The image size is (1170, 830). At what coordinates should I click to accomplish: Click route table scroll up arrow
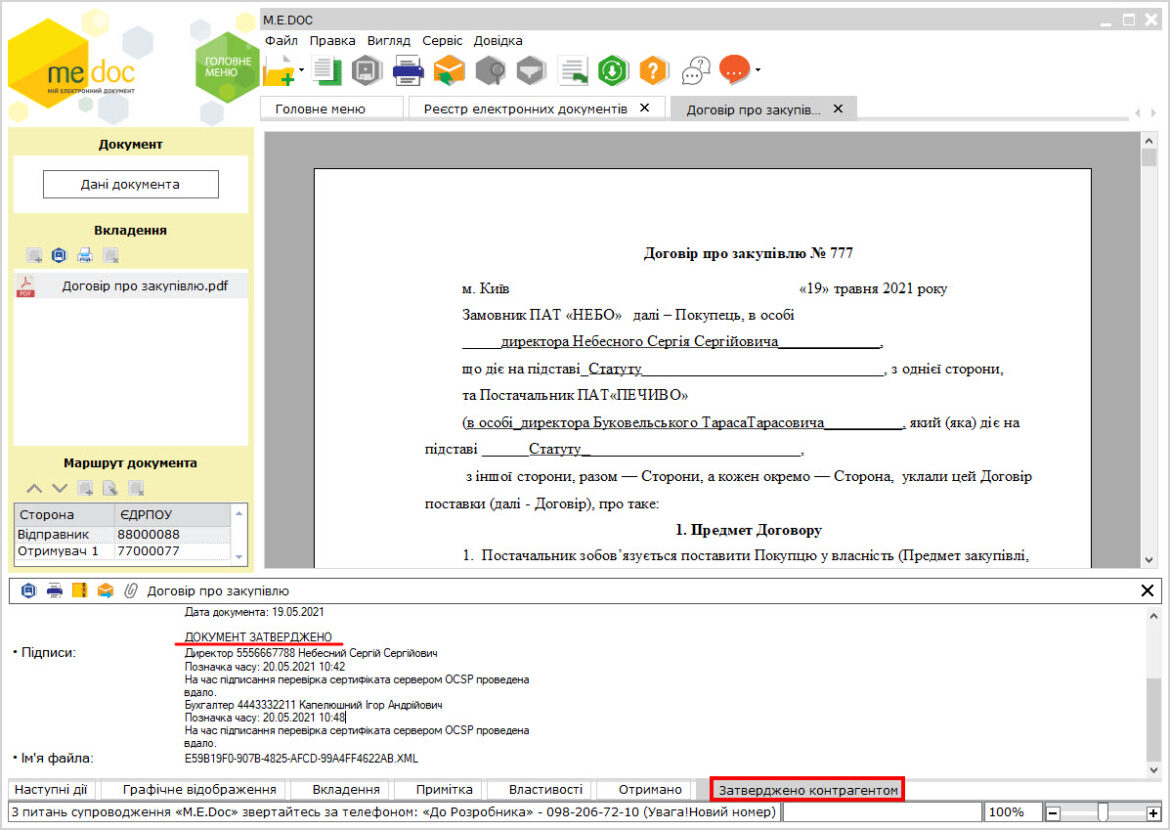[x=239, y=513]
